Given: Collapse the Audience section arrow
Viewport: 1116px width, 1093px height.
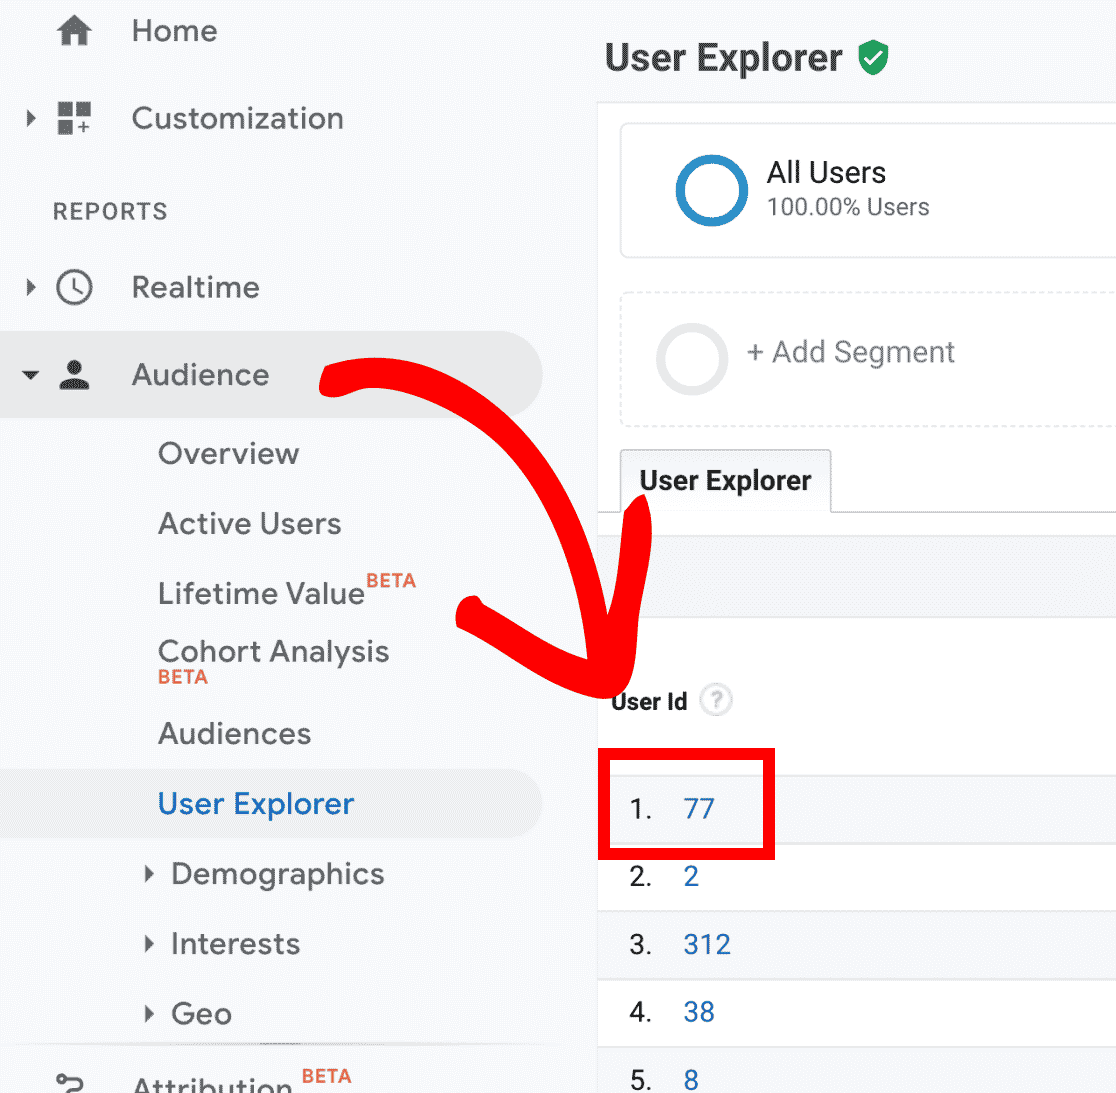Looking at the screenshot, I should click(31, 375).
